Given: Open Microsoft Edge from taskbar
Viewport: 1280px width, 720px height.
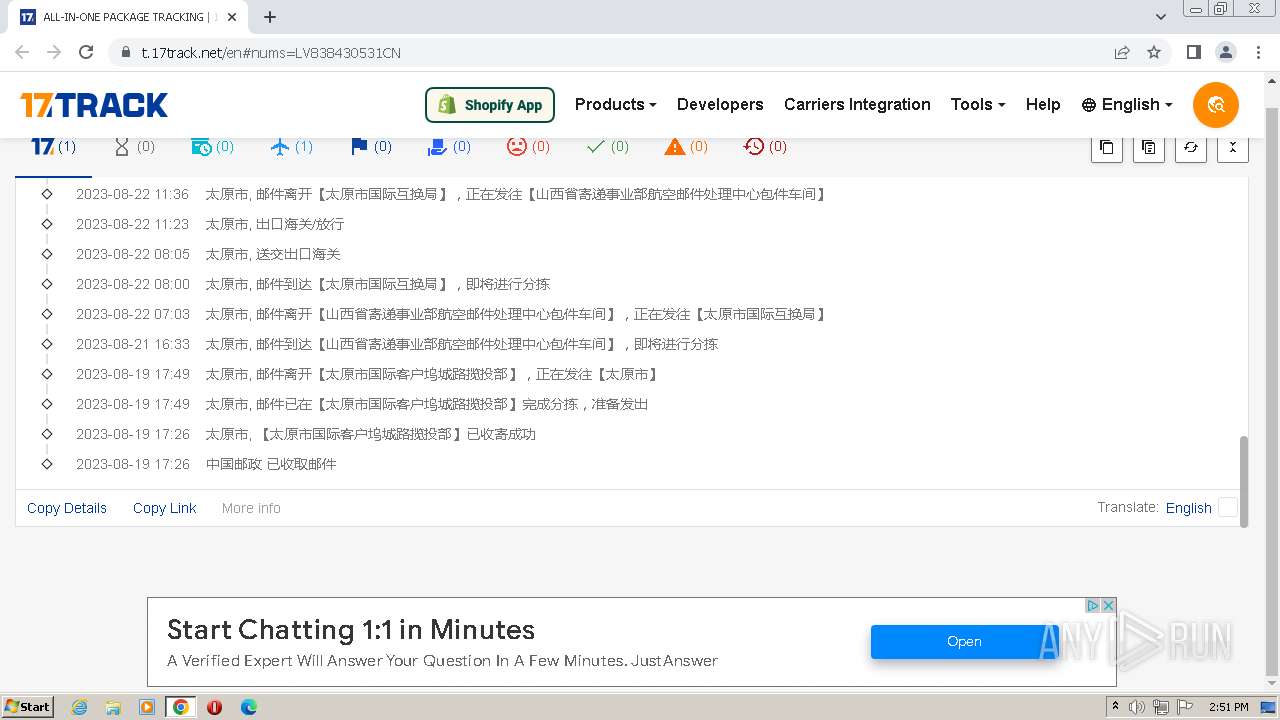Looking at the screenshot, I should 248,707.
